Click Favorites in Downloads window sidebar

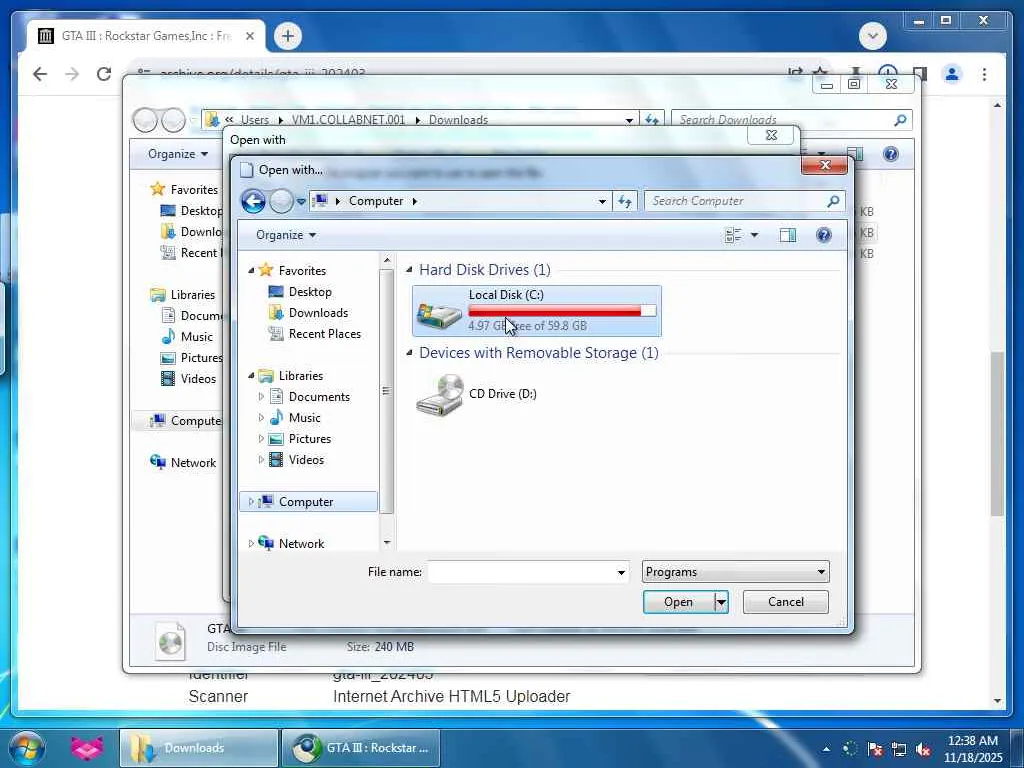point(194,189)
